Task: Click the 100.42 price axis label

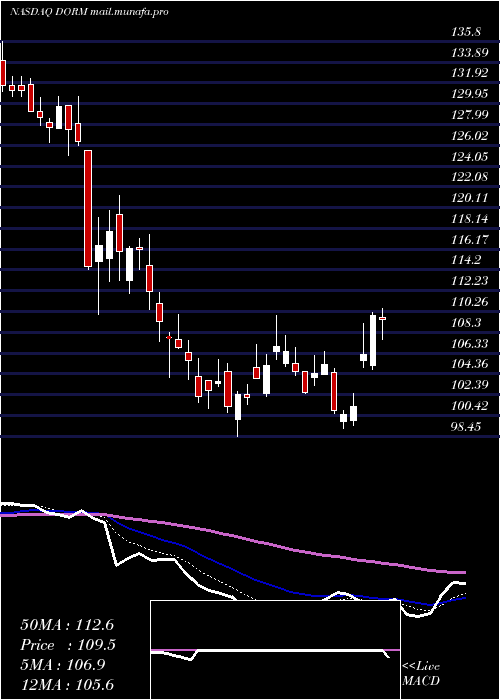Action: (469, 405)
